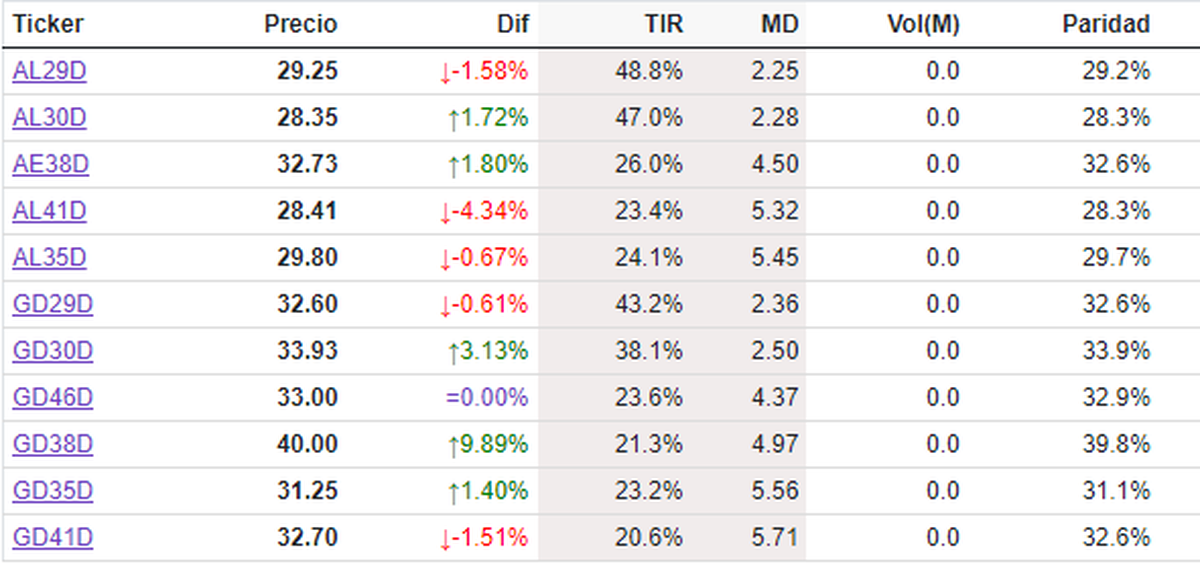Select the AL35D ticker link

tap(49, 258)
